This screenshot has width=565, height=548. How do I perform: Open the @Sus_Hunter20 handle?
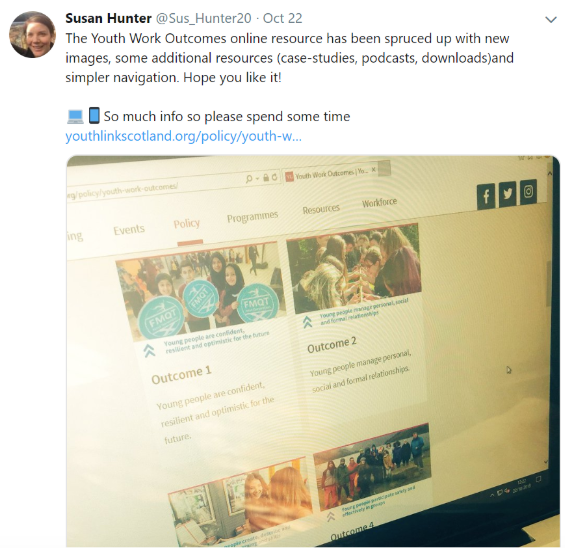pos(203,18)
